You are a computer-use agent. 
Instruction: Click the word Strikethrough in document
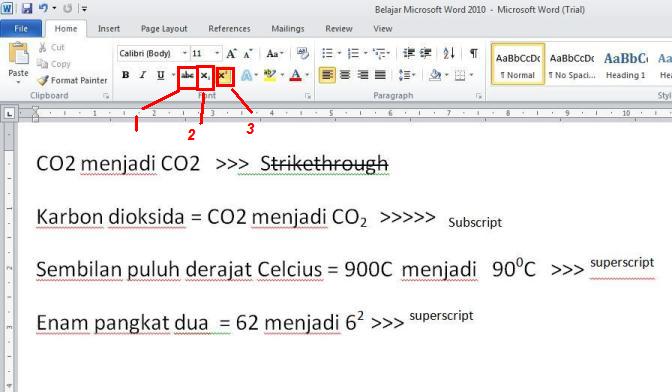coord(324,164)
